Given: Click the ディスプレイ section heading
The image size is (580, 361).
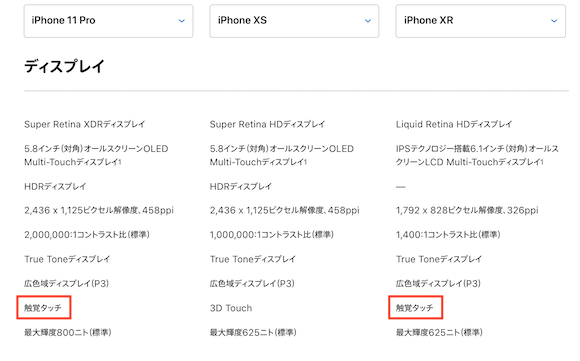Looking at the screenshot, I should [64, 67].
